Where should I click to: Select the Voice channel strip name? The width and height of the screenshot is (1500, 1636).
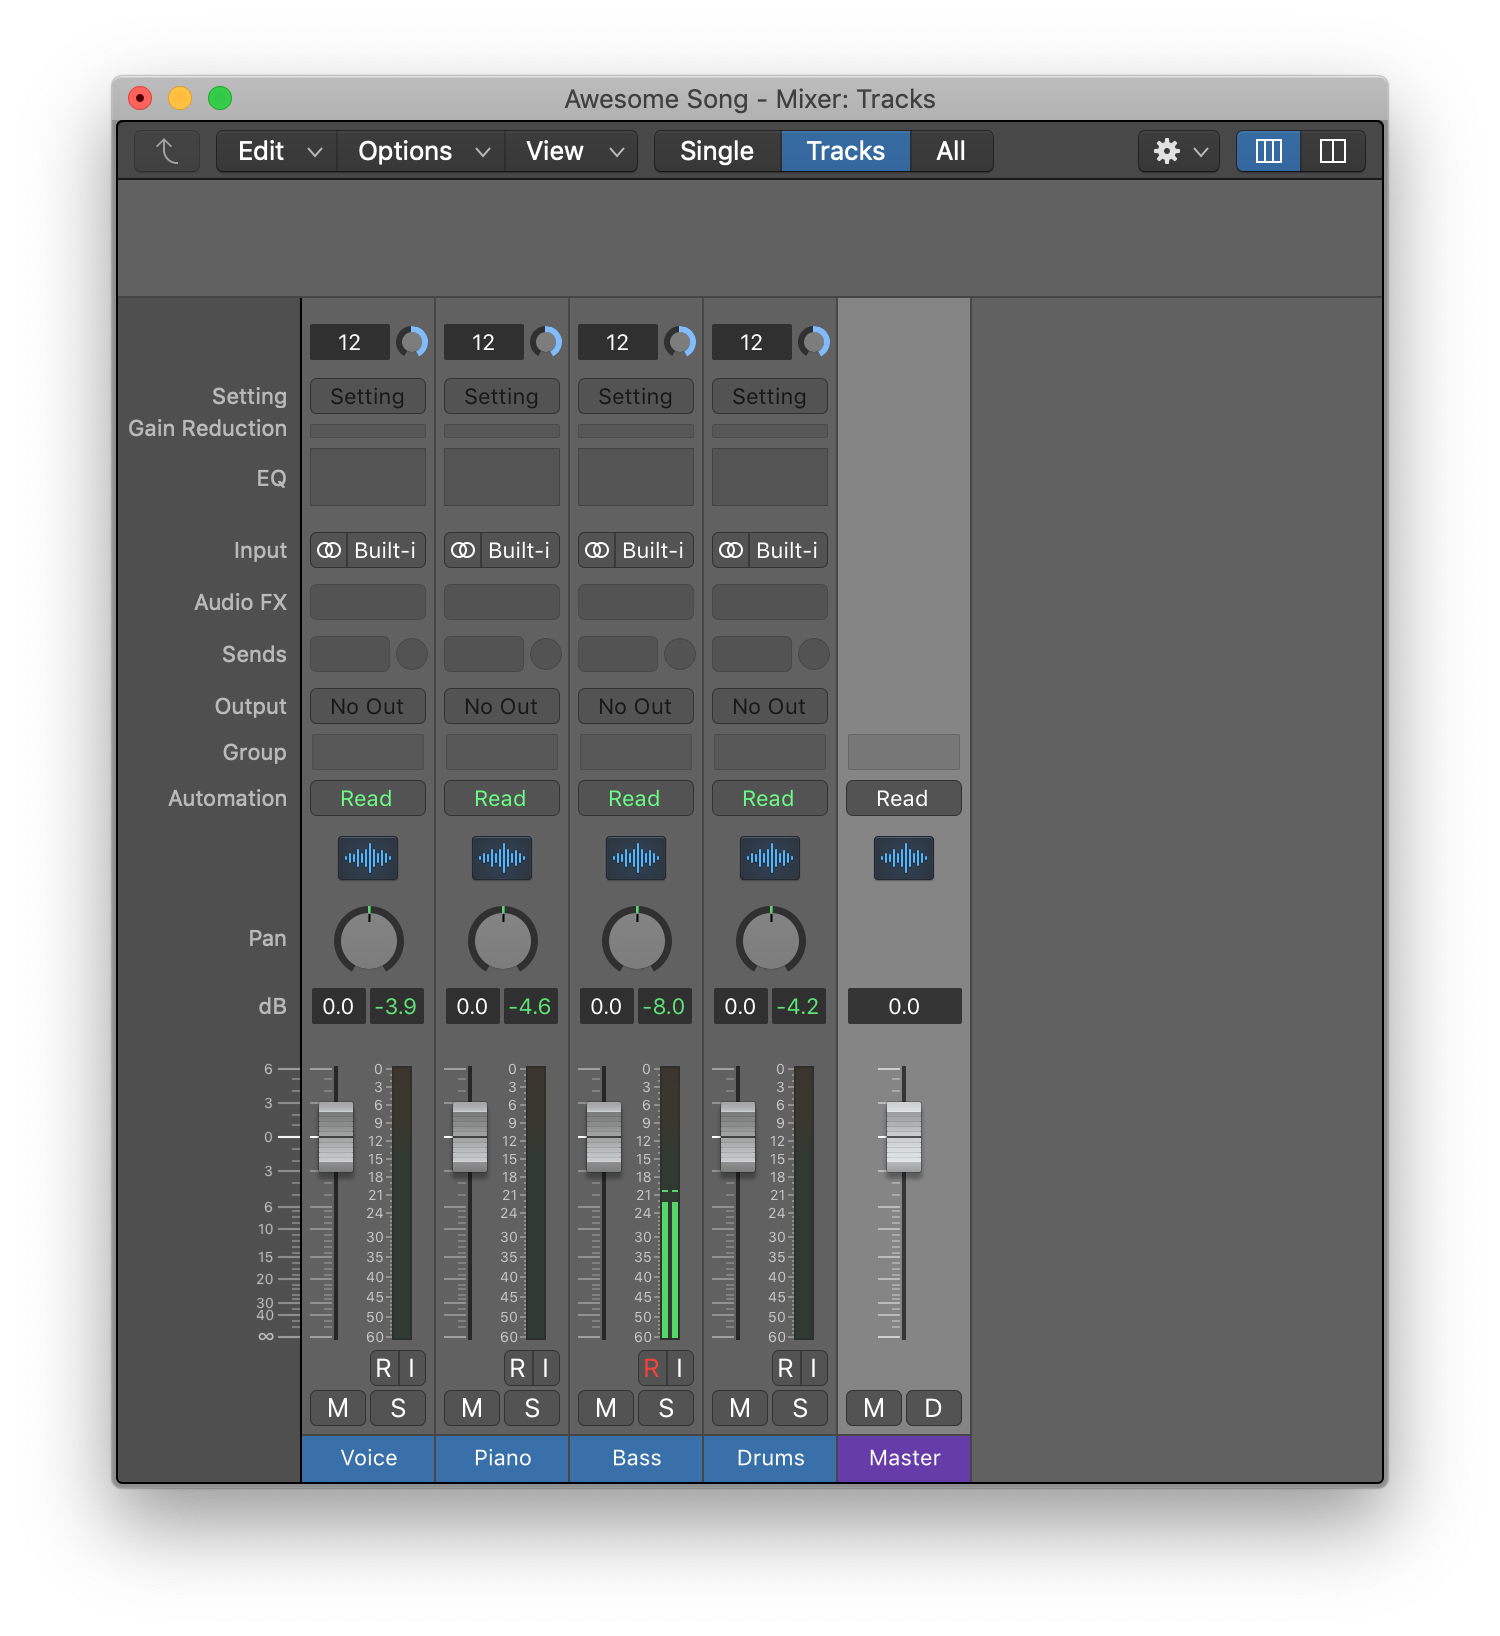point(368,1458)
